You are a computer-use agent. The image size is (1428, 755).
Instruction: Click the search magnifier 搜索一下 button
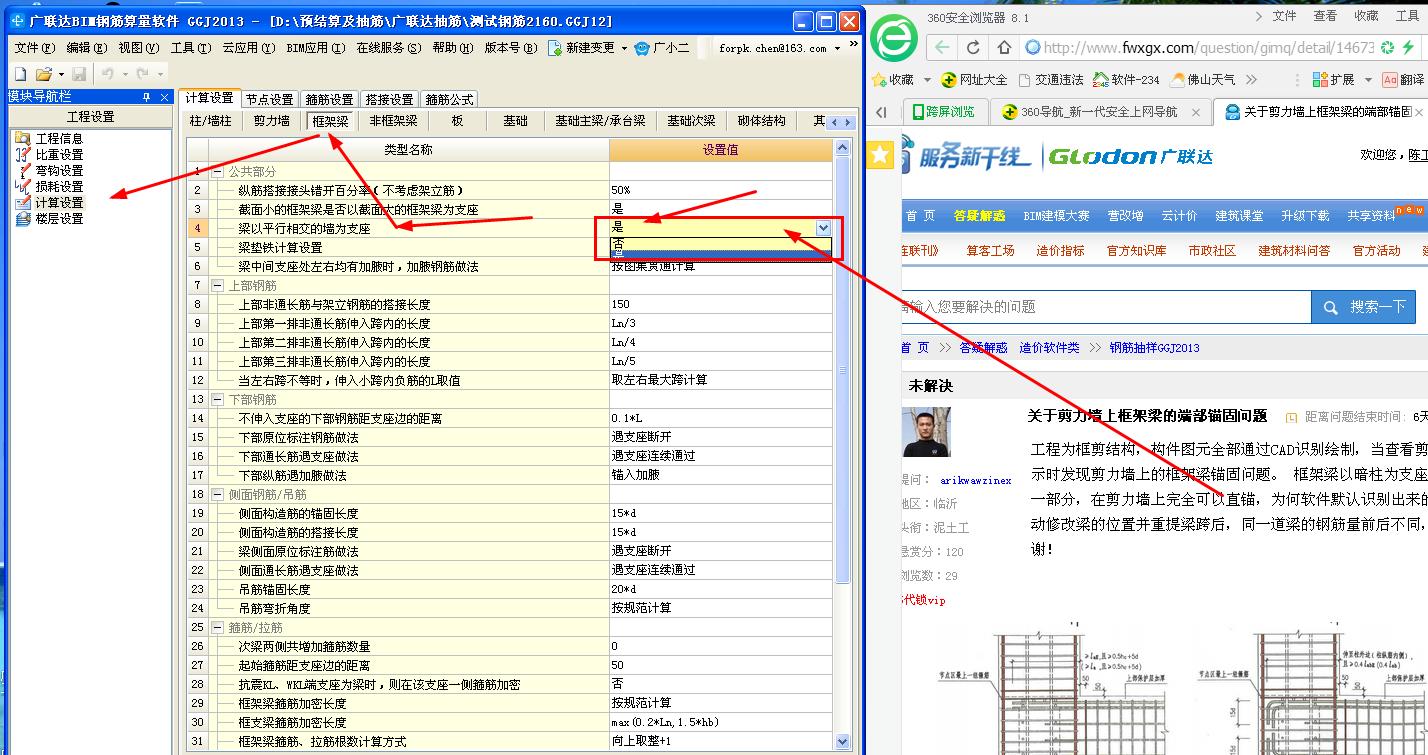[1363, 307]
